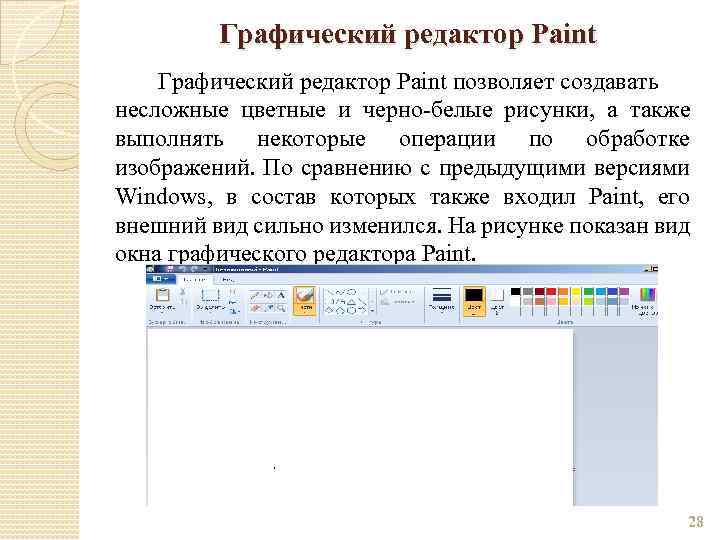
Task: Switch to the Главная (Home) ribbon tab
Action: pos(195,280)
